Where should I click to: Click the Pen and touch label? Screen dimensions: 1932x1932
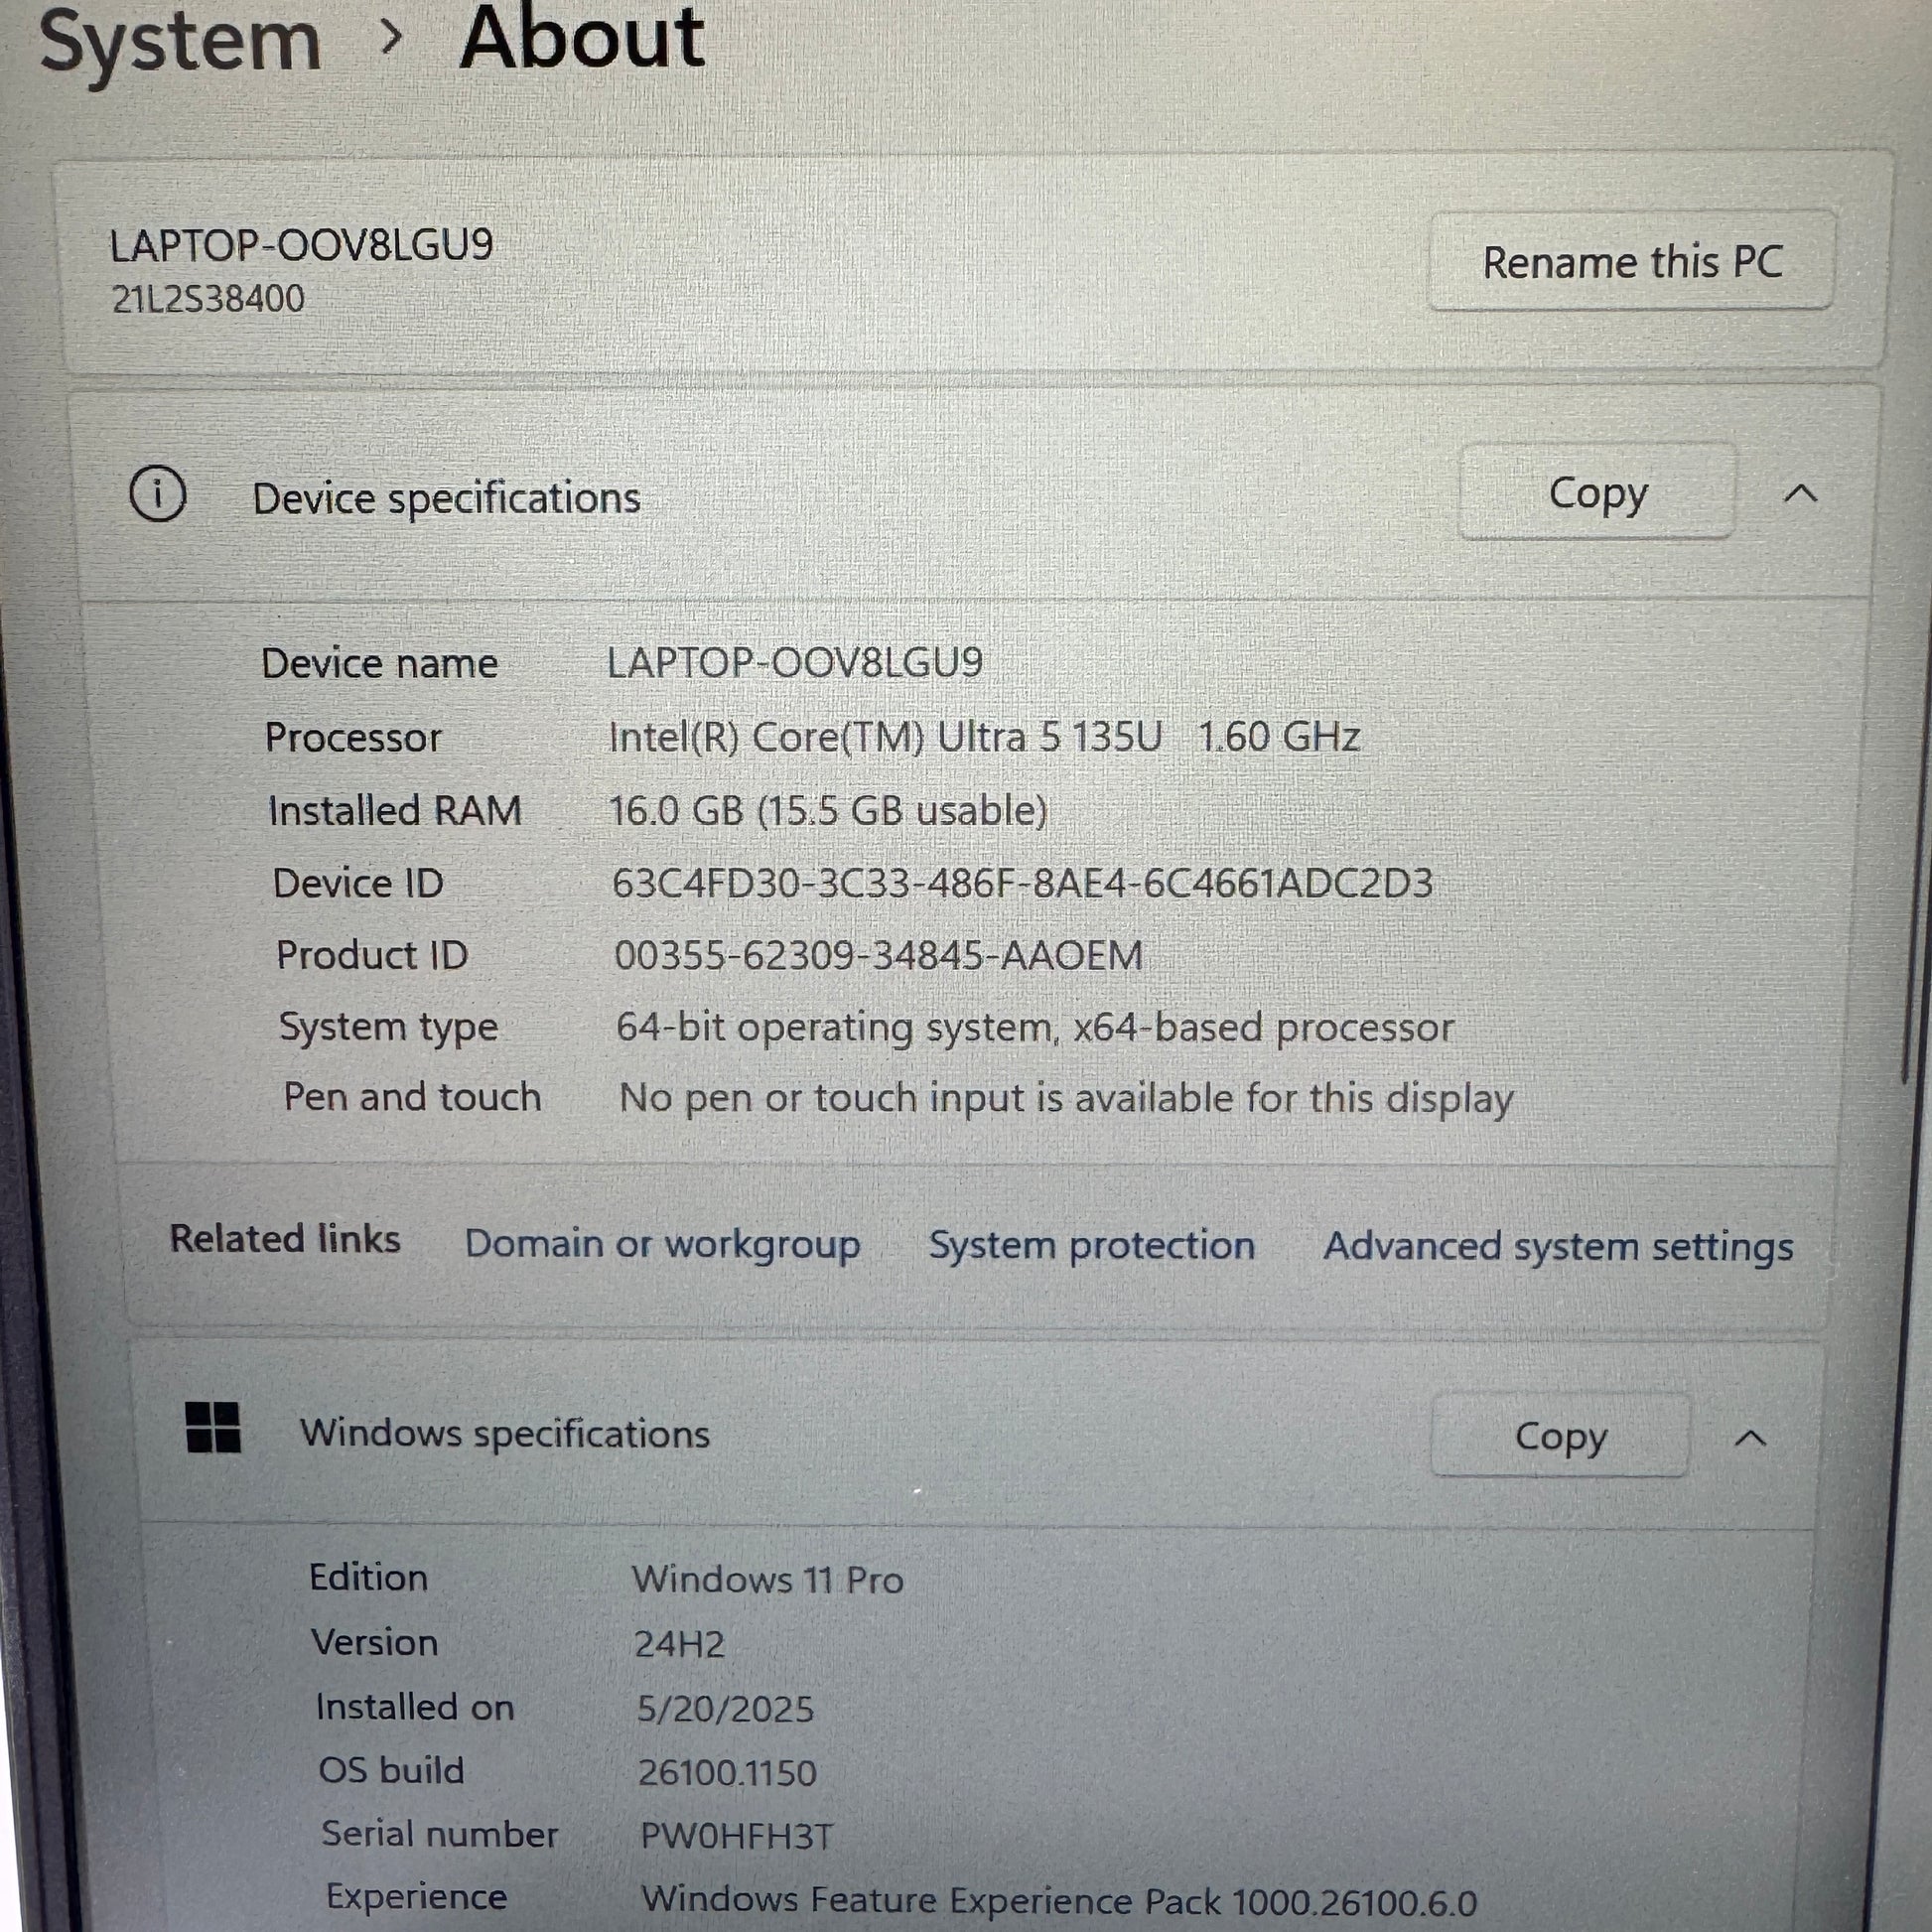coord(412,1097)
